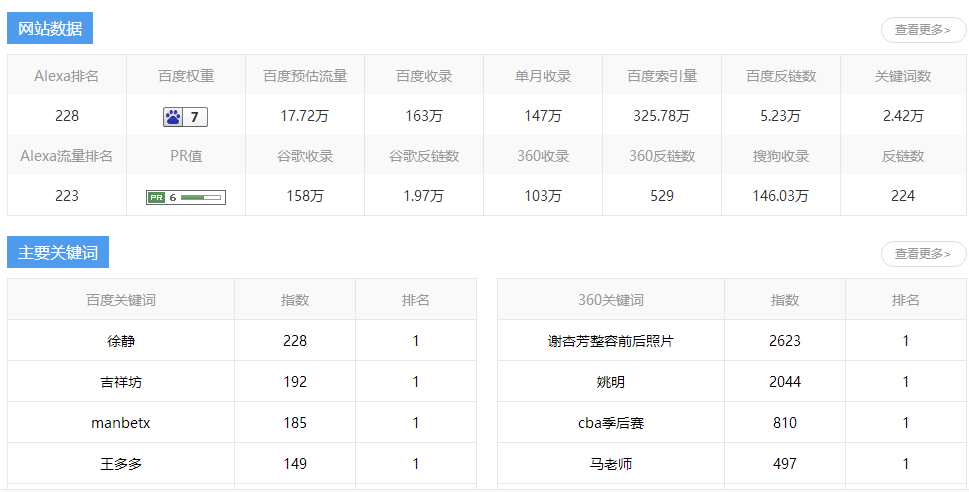Click the index value 497 for 马老师
Viewport: 969px width, 492px height.
785,464
